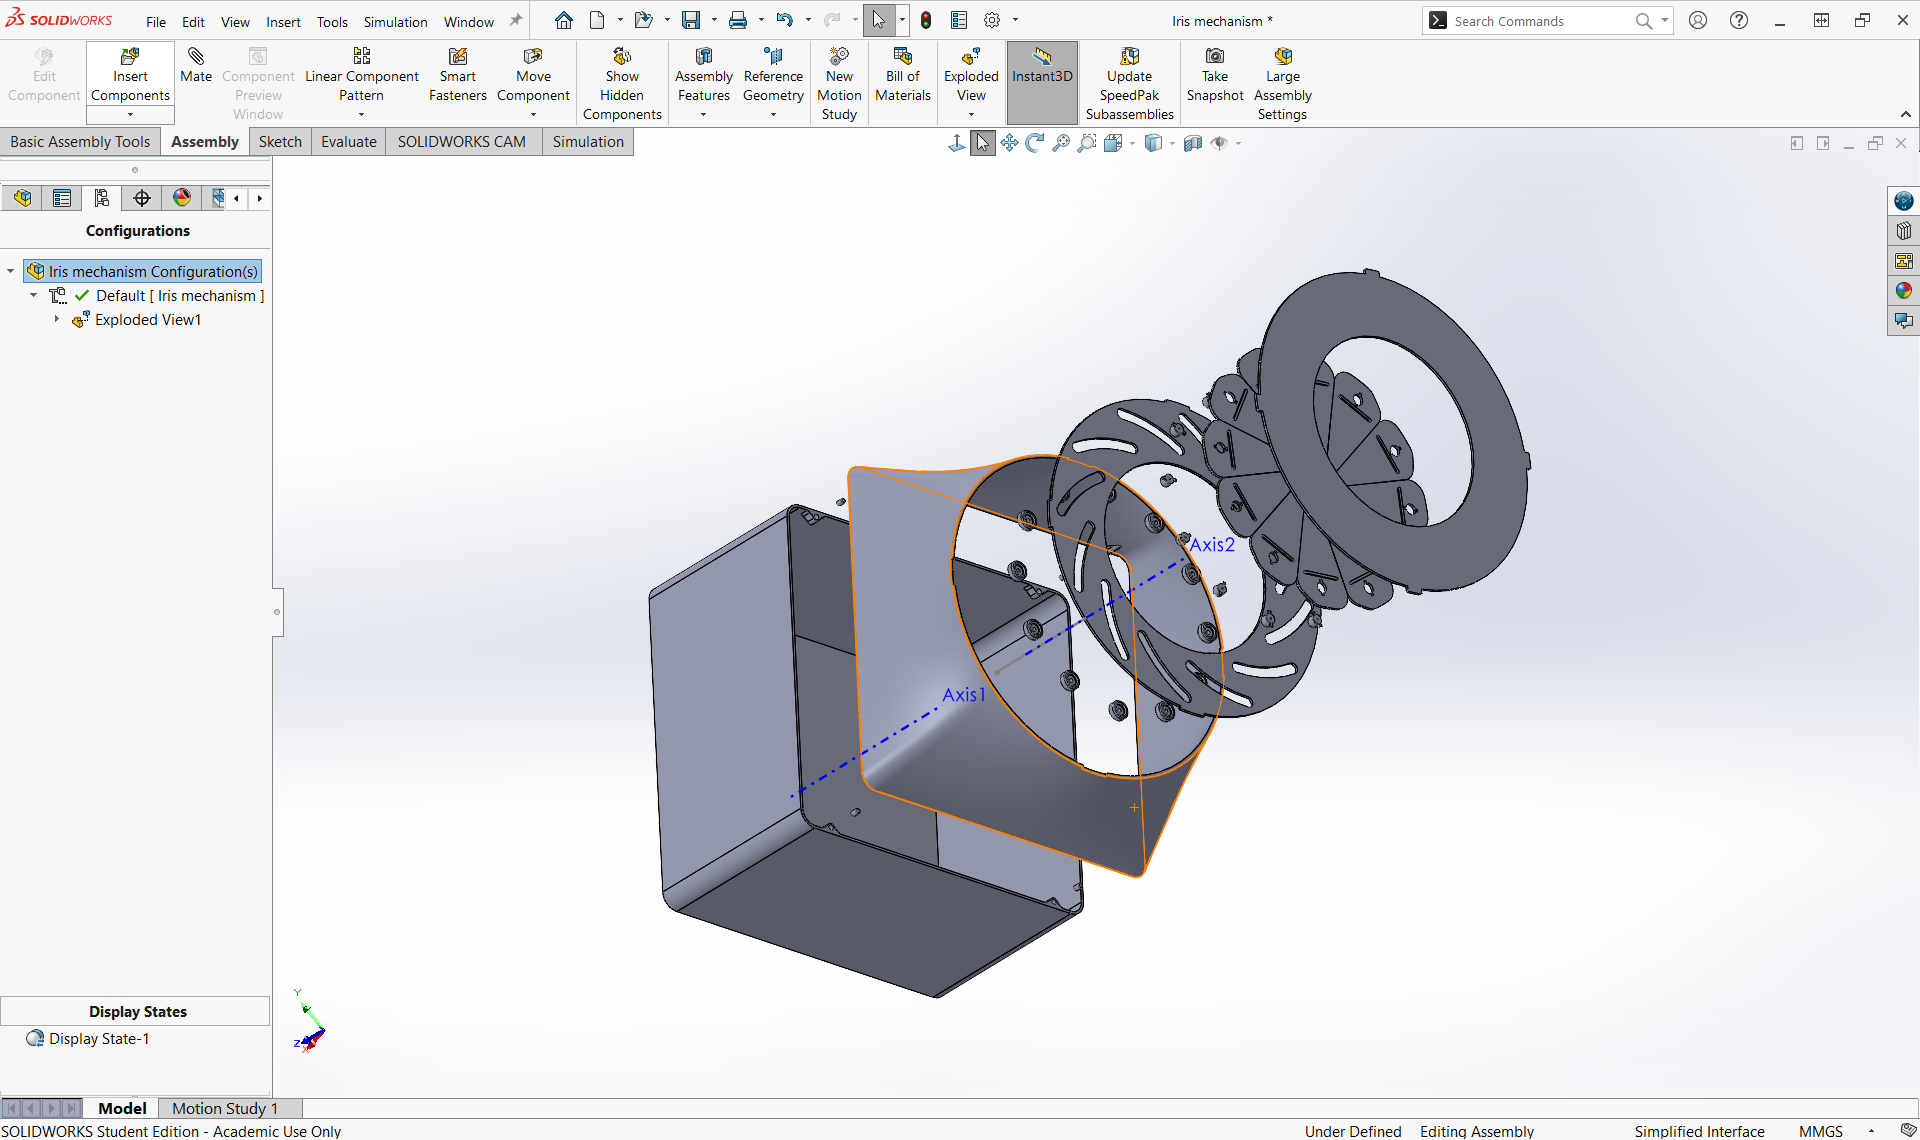Expand the Assembly Features dropdown
Viewport: 1920px width, 1140px height.
click(703, 115)
